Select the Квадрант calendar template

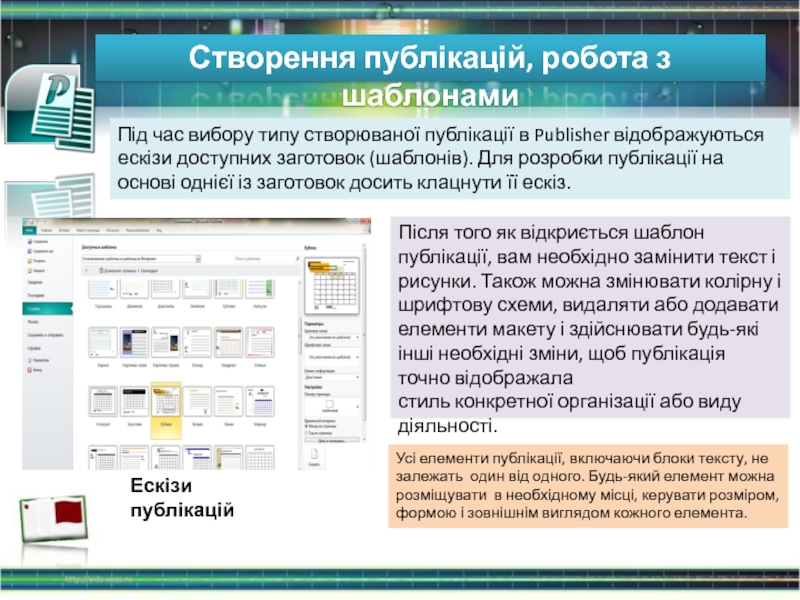pos(229,342)
